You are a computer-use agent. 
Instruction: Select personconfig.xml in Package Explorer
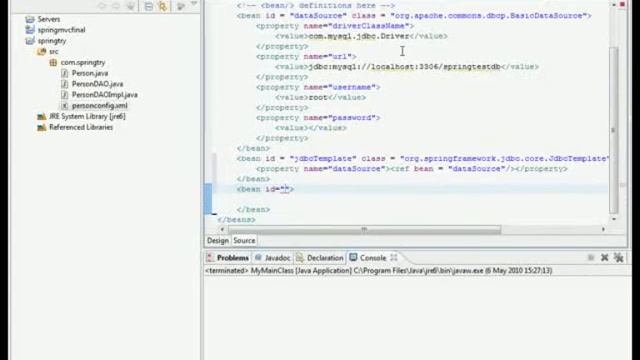[100, 105]
